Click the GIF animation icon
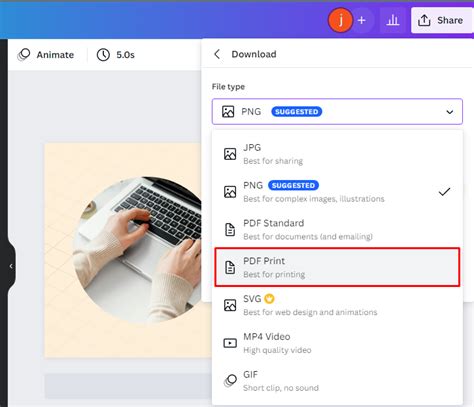This screenshot has height=407, width=474. 230,381
